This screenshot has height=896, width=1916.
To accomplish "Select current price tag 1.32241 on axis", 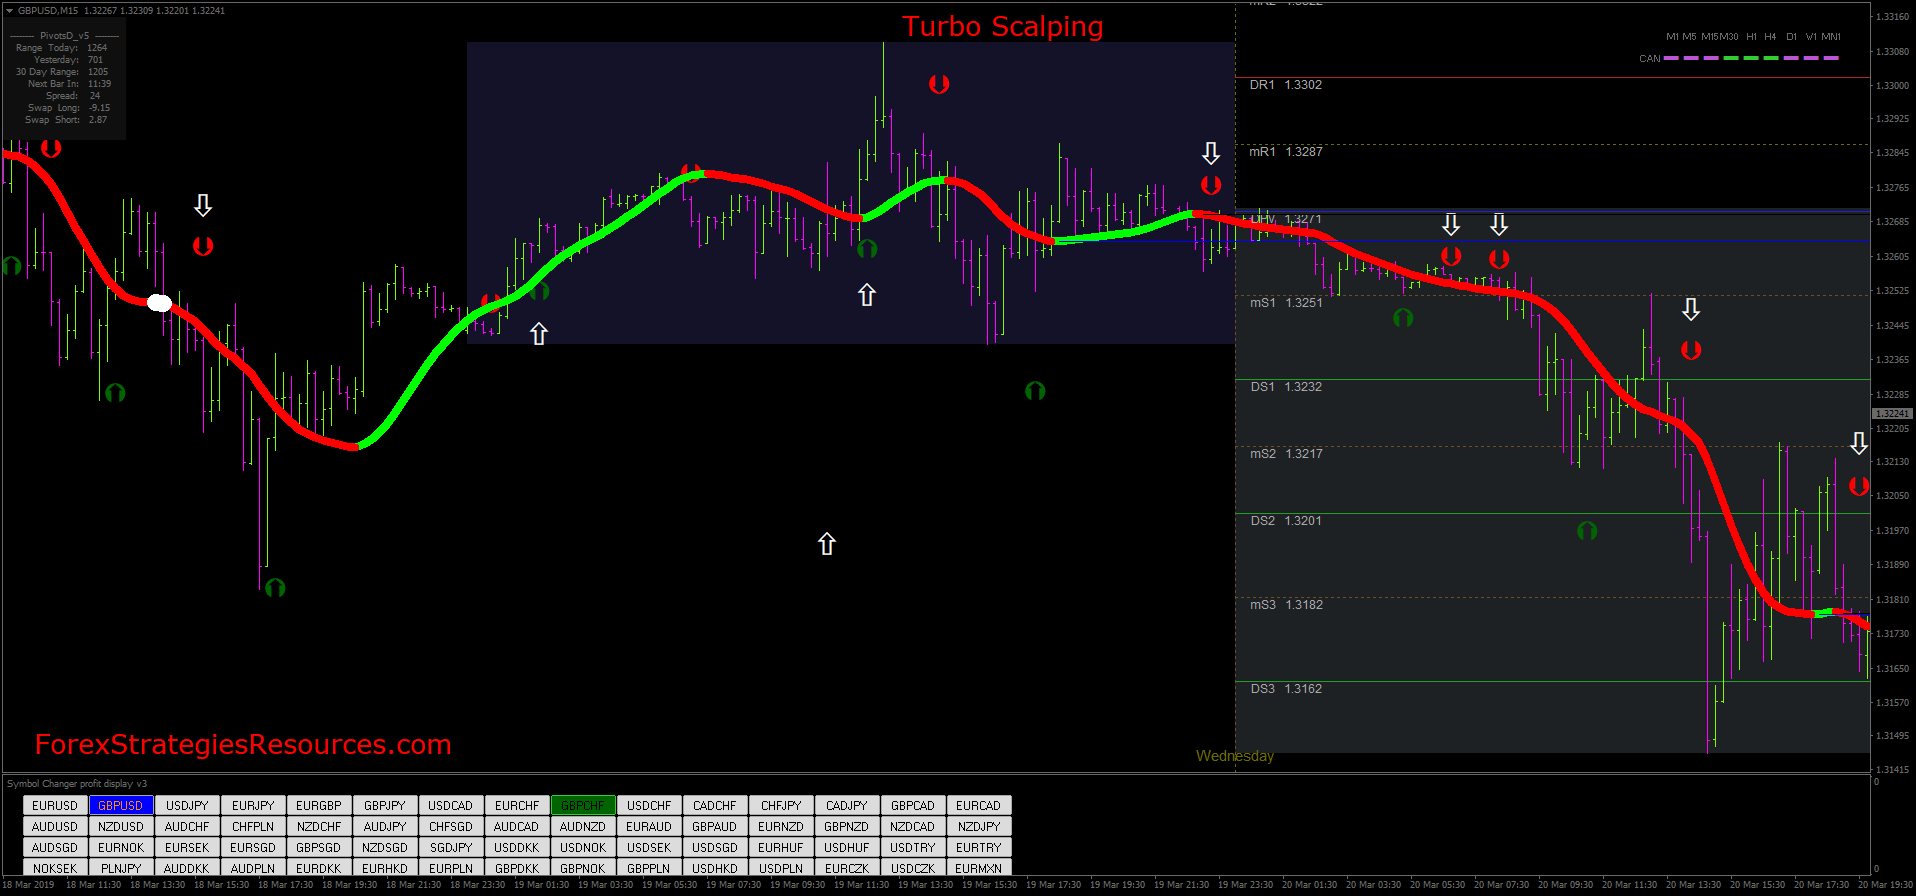I will point(1892,413).
